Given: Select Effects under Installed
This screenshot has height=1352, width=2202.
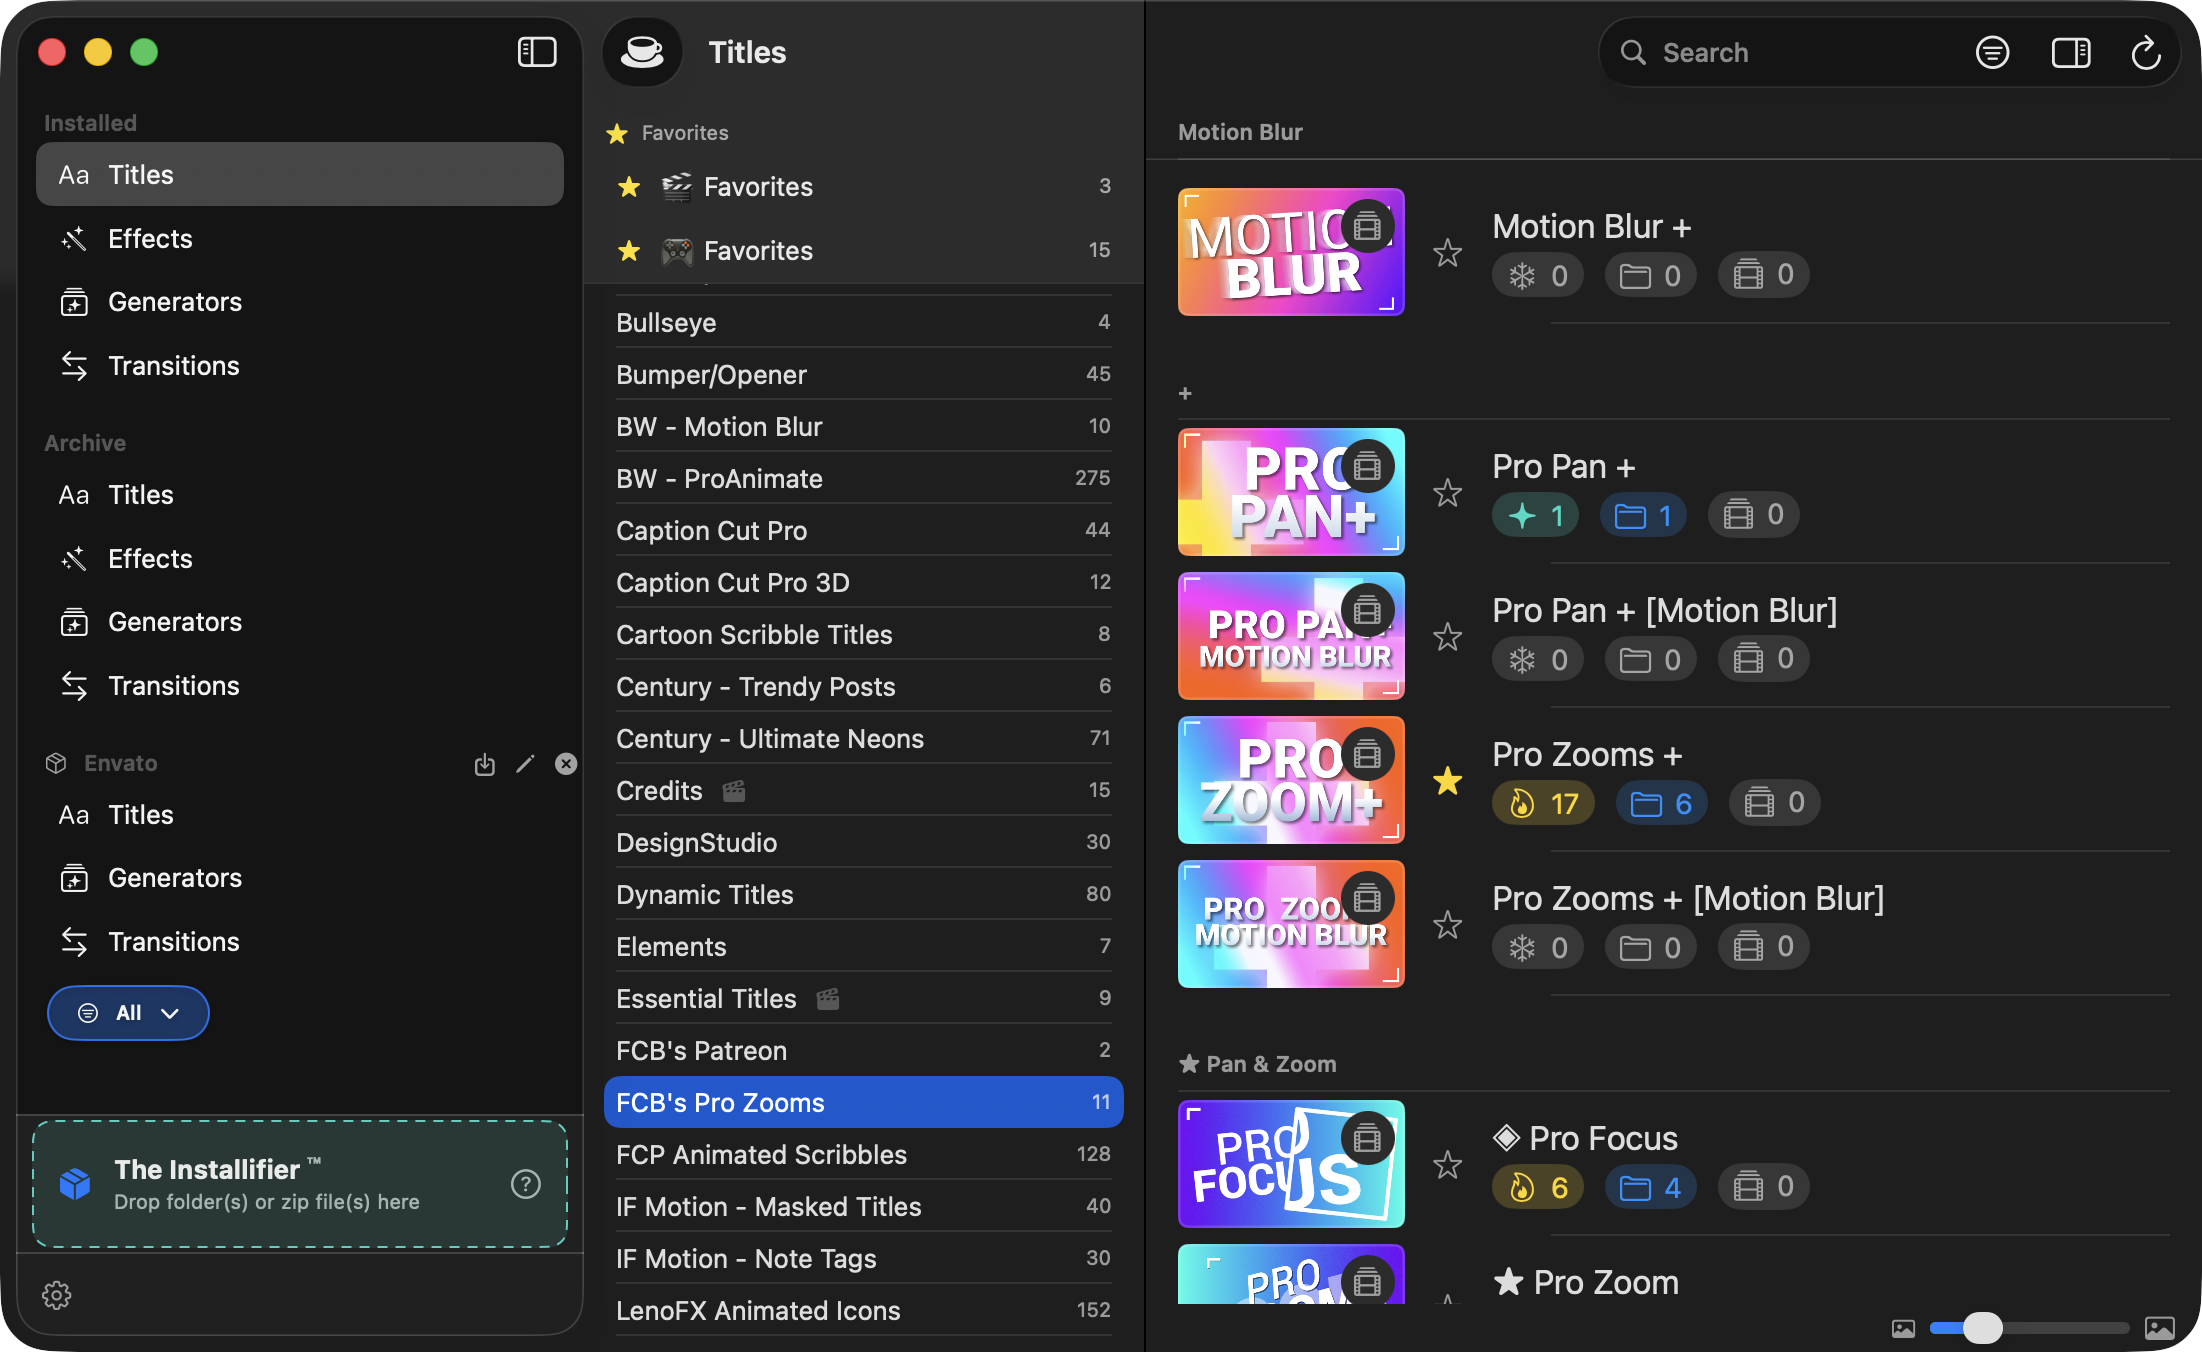Looking at the screenshot, I should click(150, 238).
